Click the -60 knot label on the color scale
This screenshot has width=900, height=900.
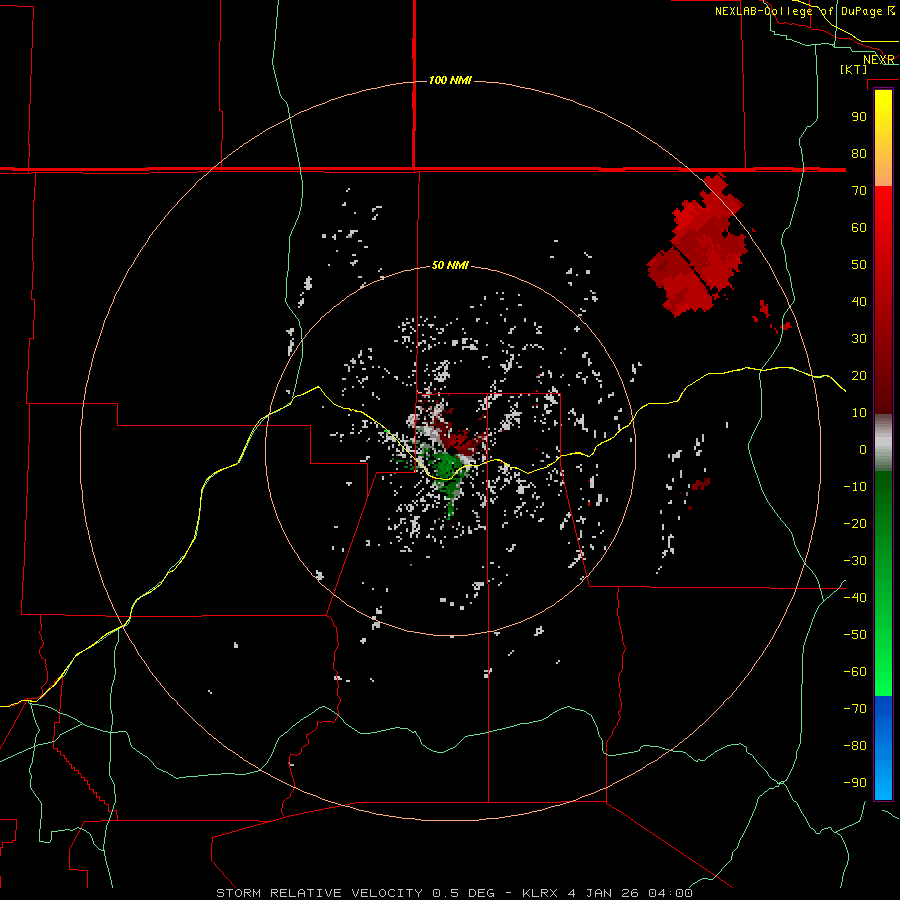click(855, 672)
